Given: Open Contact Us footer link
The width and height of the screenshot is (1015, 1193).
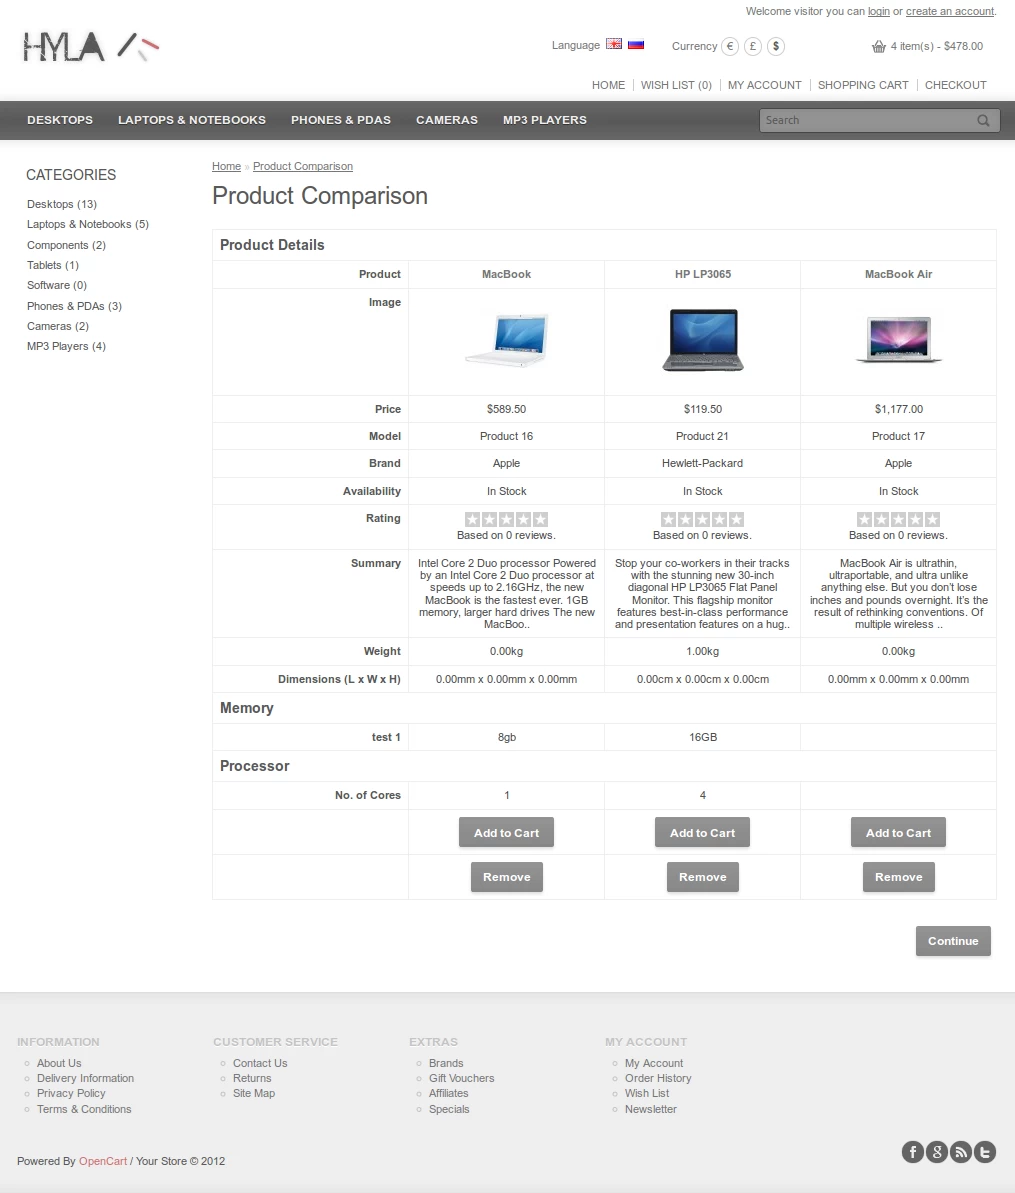Looking at the screenshot, I should [260, 1063].
